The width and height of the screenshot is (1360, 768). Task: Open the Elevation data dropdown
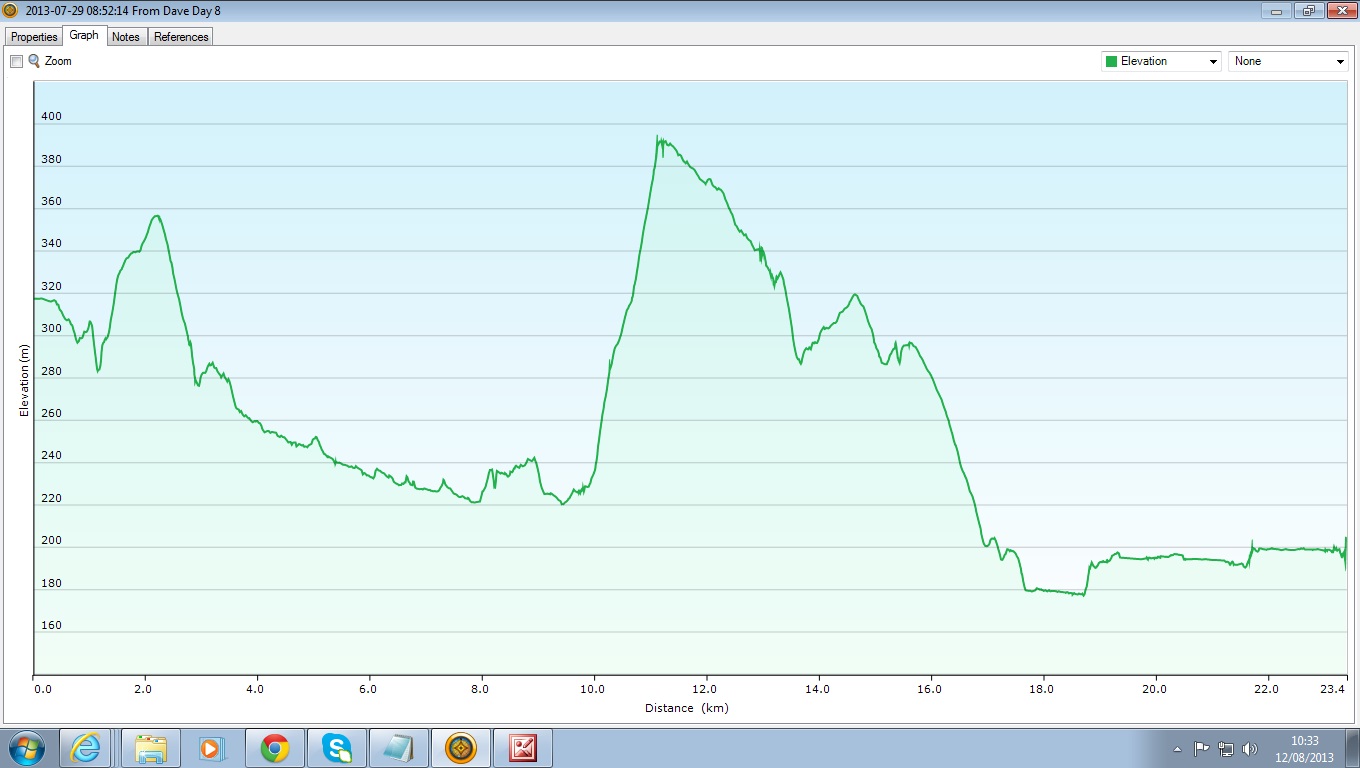click(x=1161, y=61)
